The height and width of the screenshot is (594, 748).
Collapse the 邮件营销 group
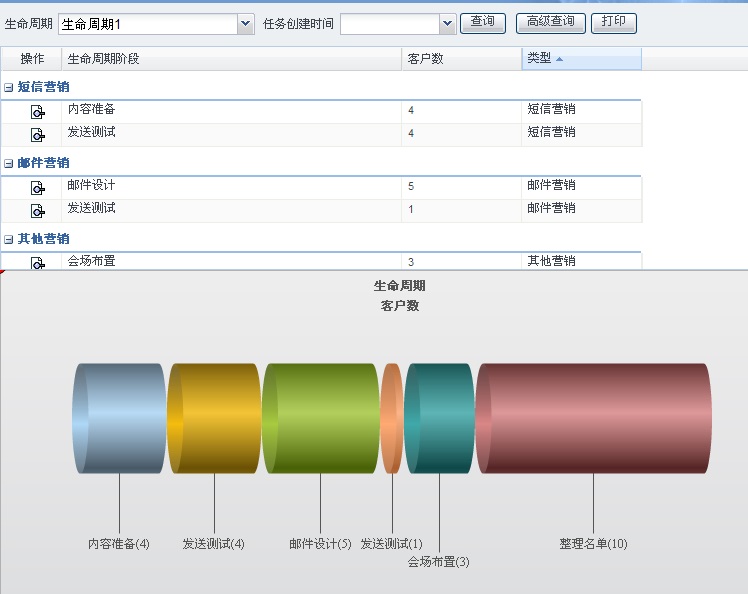coord(9,163)
